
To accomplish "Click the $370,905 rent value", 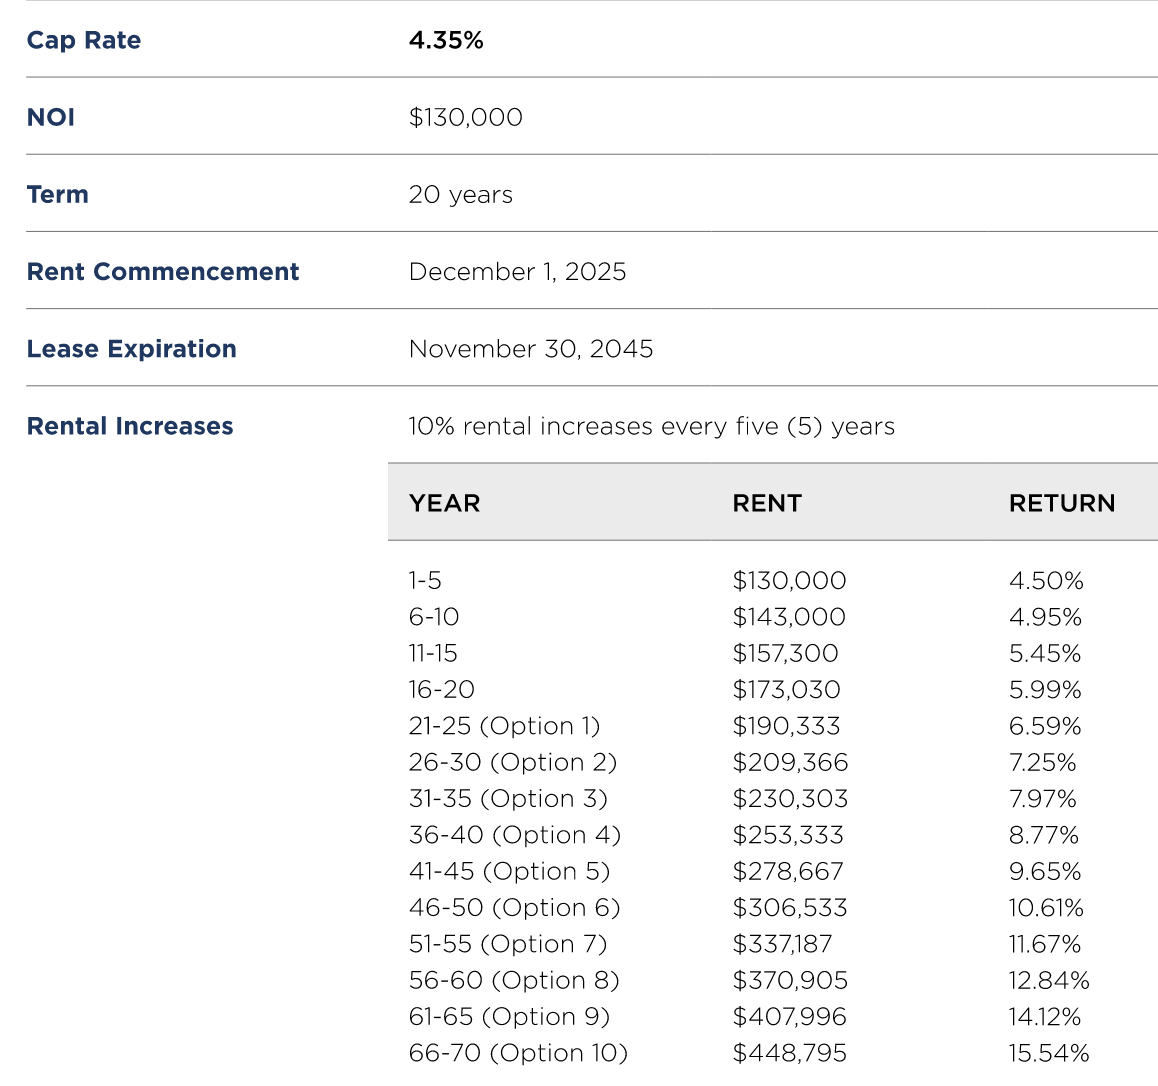I will pyautogui.click(x=789, y=980).
